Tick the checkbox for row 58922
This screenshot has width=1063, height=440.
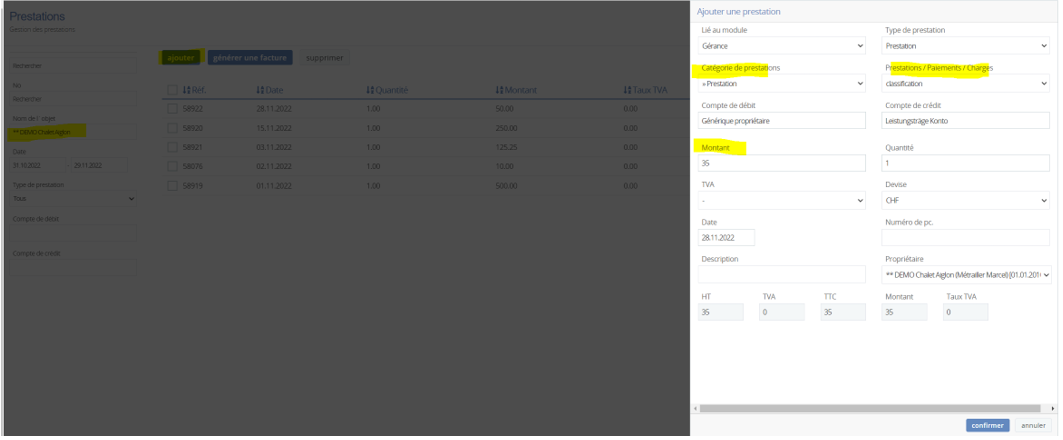[173, 108]
